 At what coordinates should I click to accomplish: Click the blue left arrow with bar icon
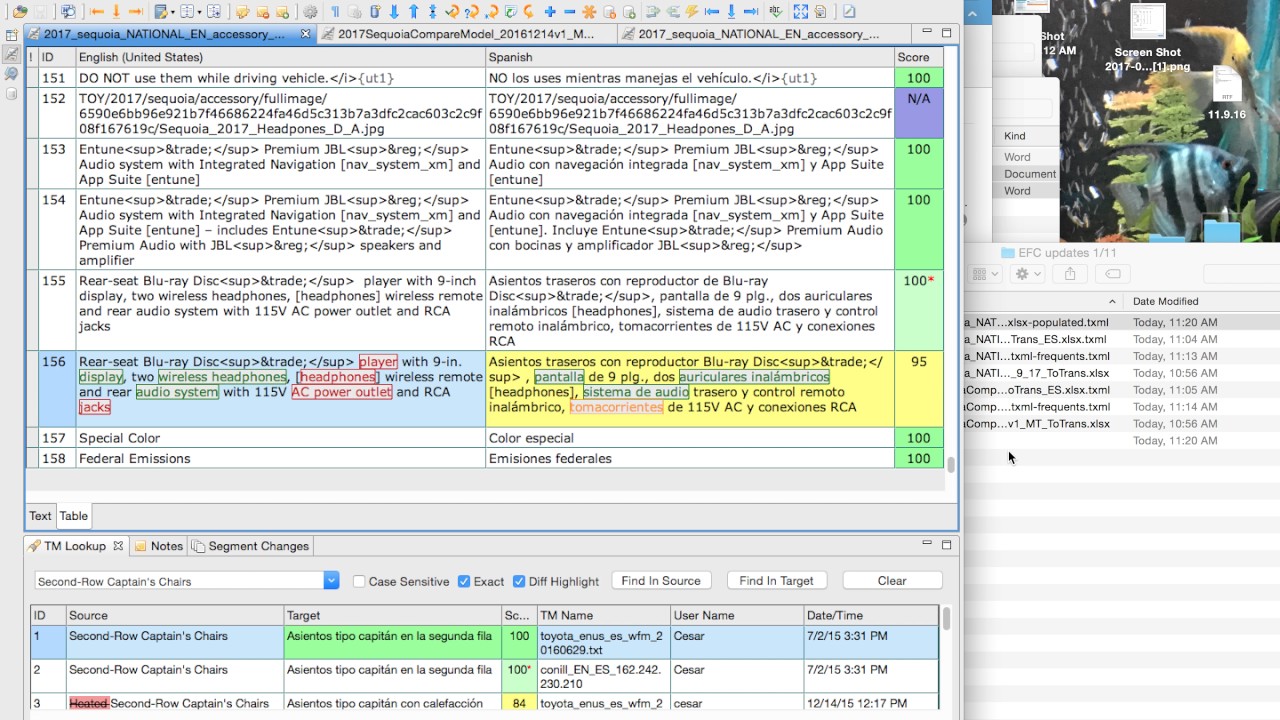click(x=712, y=12)
